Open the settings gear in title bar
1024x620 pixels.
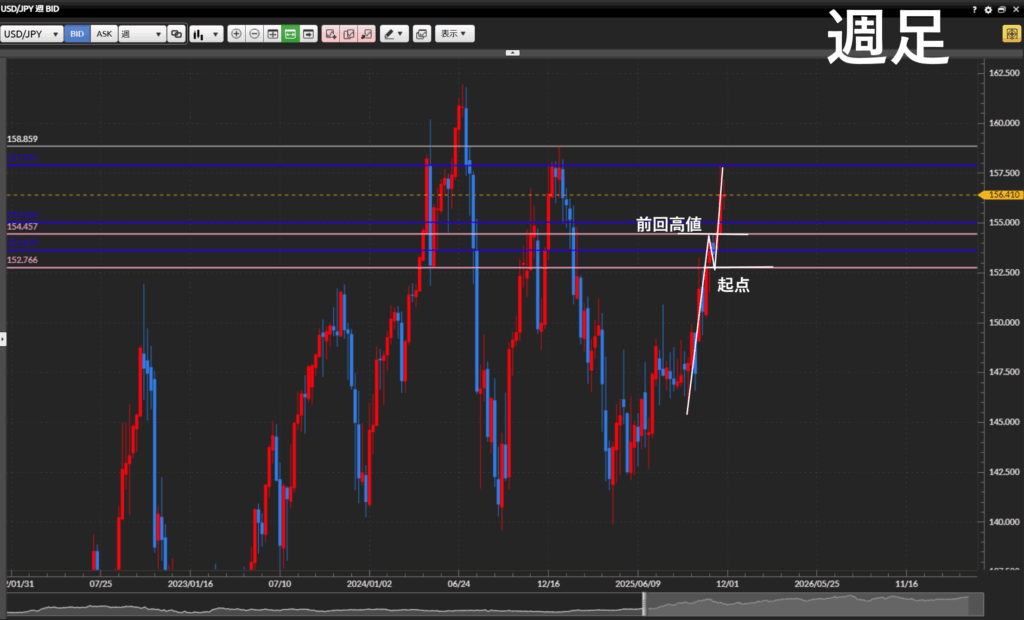click(988, 9)
